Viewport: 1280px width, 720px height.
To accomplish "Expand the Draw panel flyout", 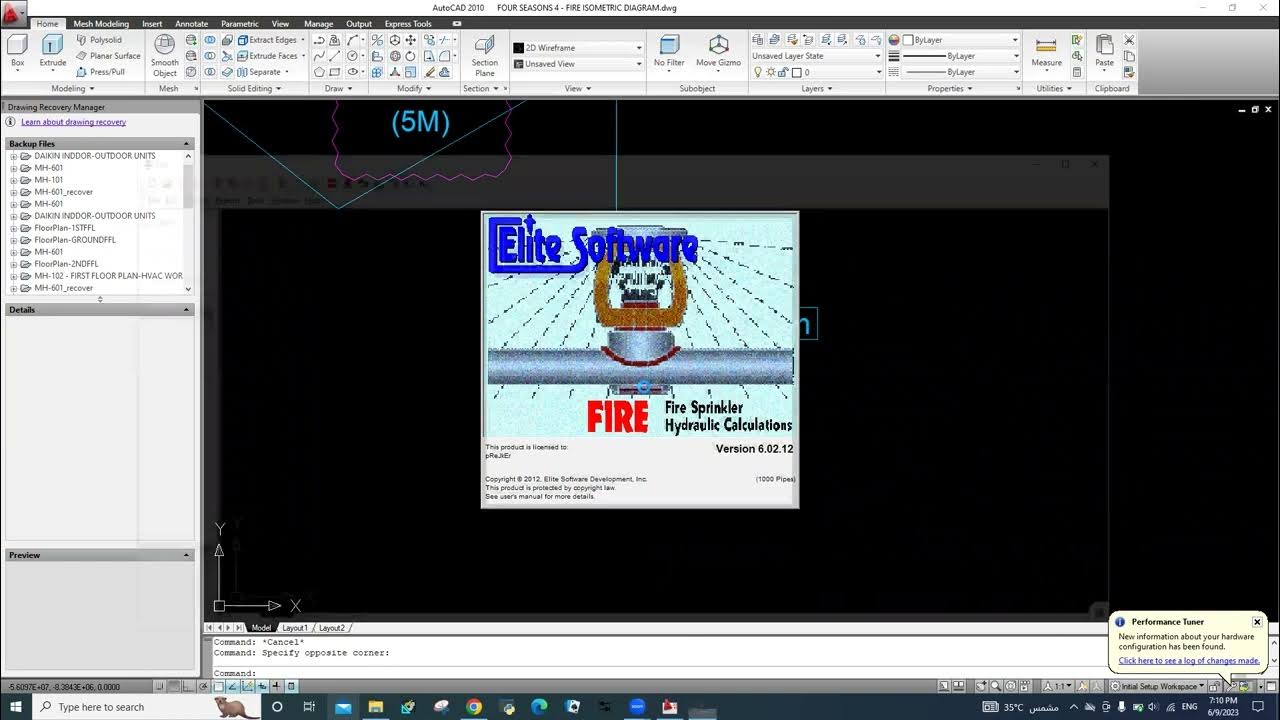I will [338, 88].
